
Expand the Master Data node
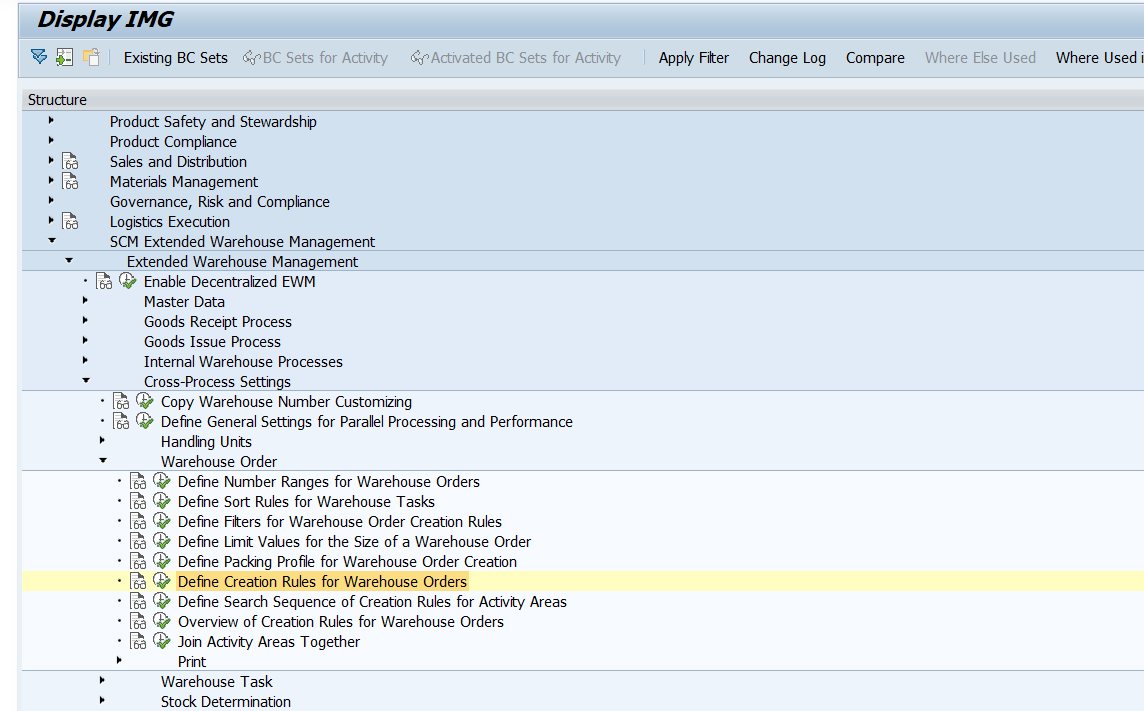pos(85,301)
